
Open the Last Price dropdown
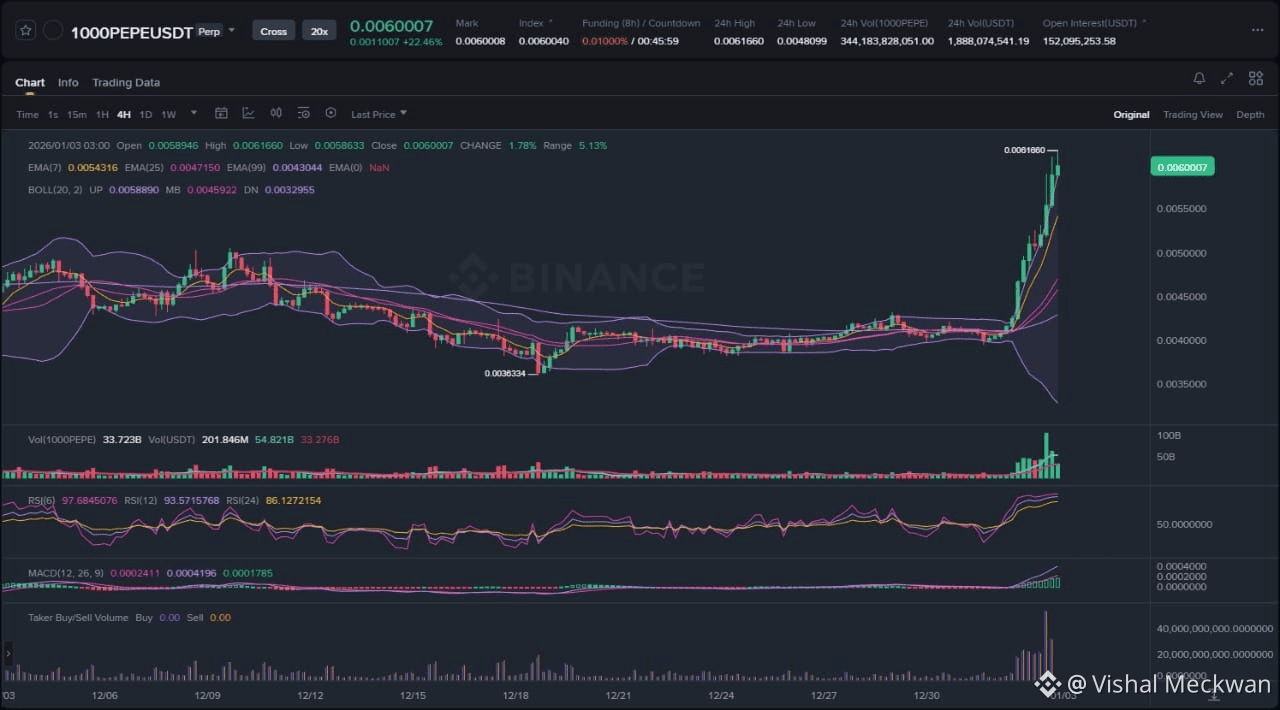point(378,115)
